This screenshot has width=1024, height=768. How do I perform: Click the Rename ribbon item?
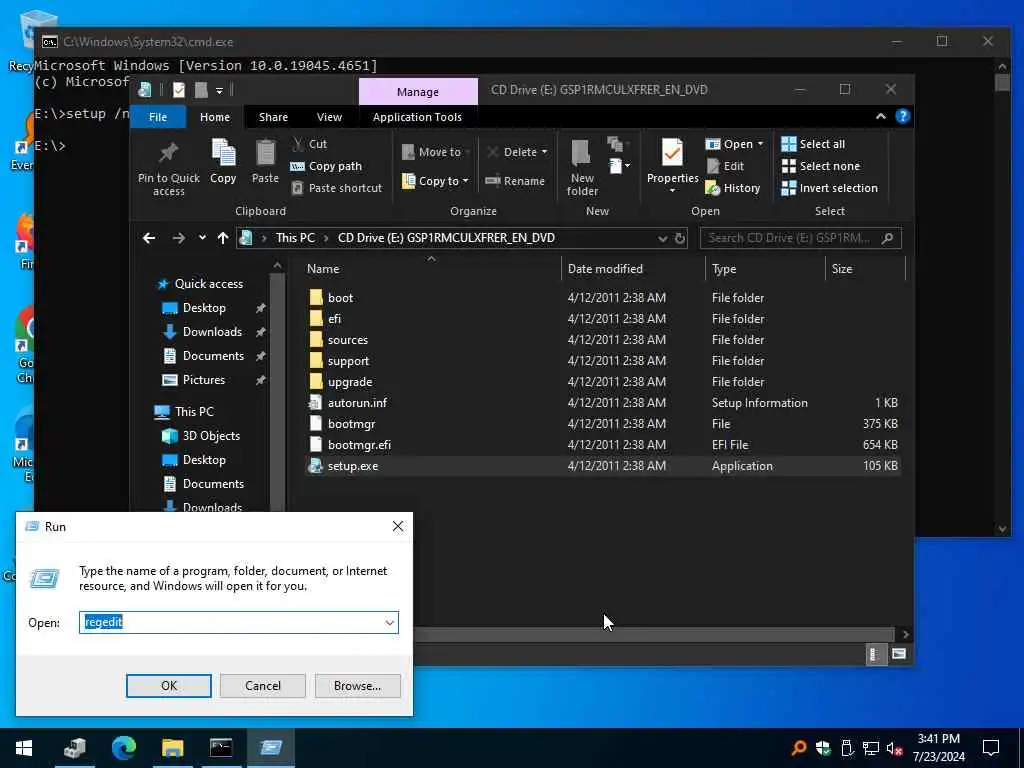[515, 181]
